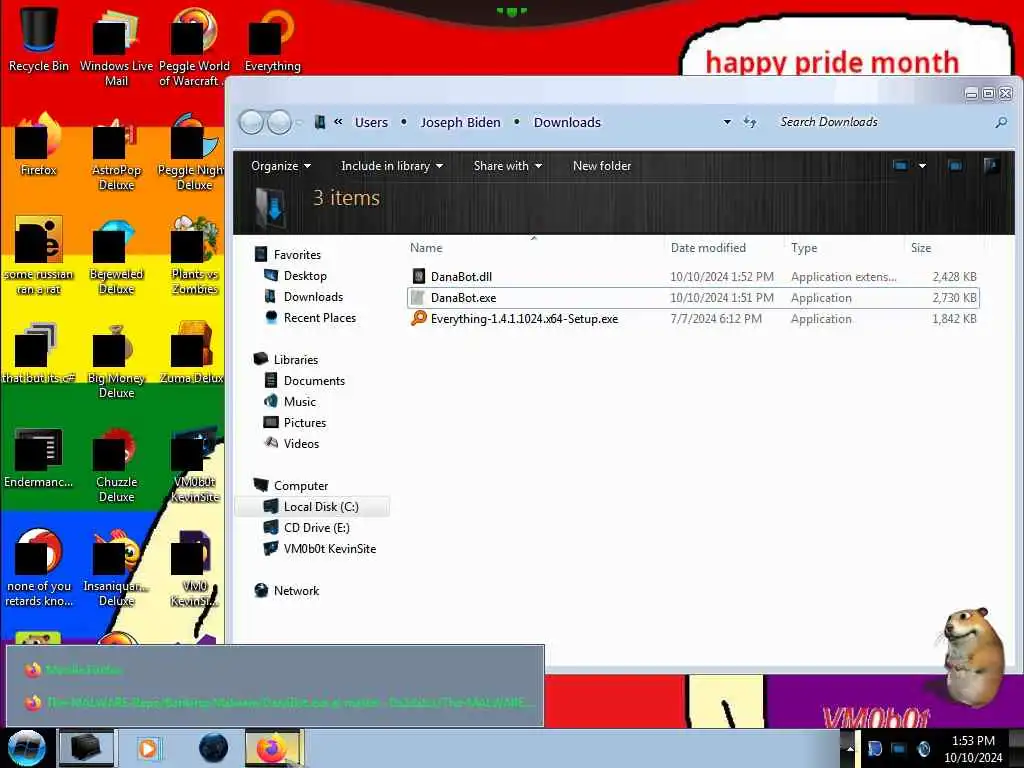Expand the Organize menu
The width and height of the screenshot is (1024, 768).
(x=281, y=166)
